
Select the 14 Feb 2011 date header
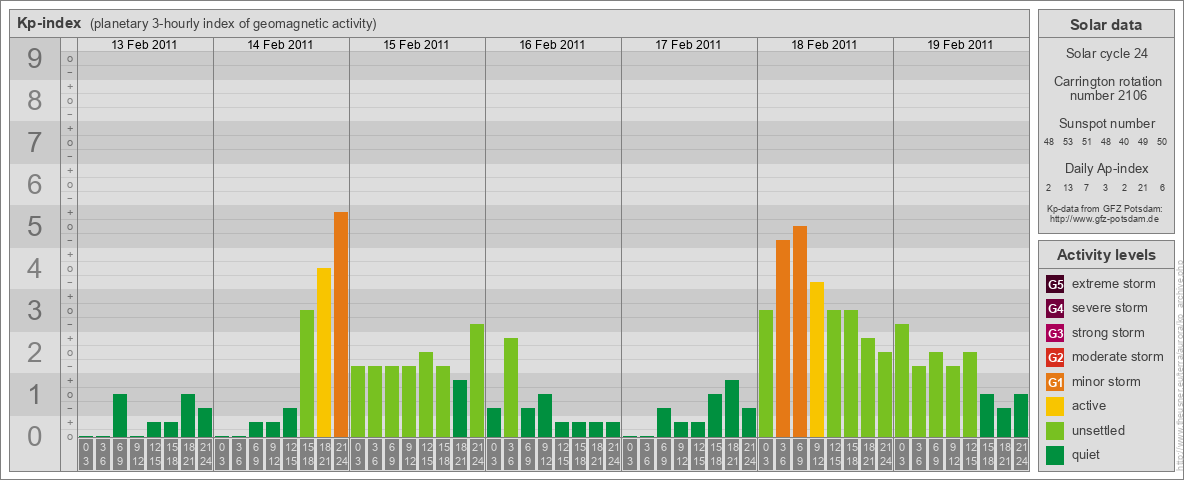click(280, 45)
